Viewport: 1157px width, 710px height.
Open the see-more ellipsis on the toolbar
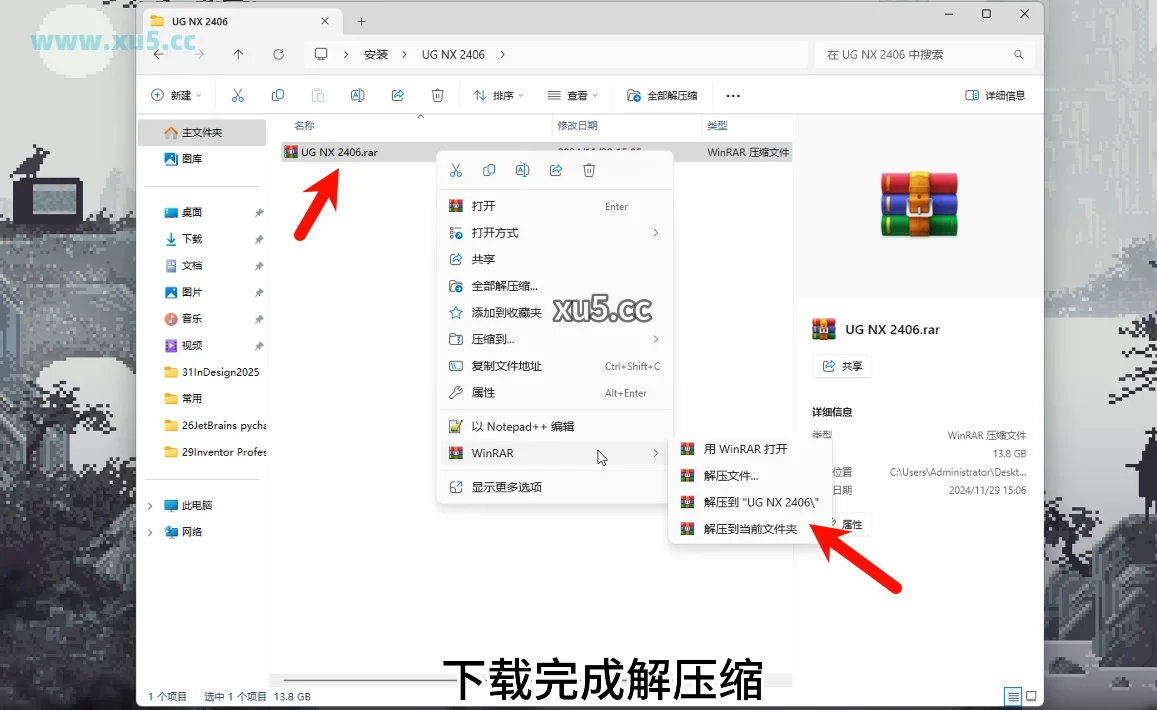click(x=732, y=95)
